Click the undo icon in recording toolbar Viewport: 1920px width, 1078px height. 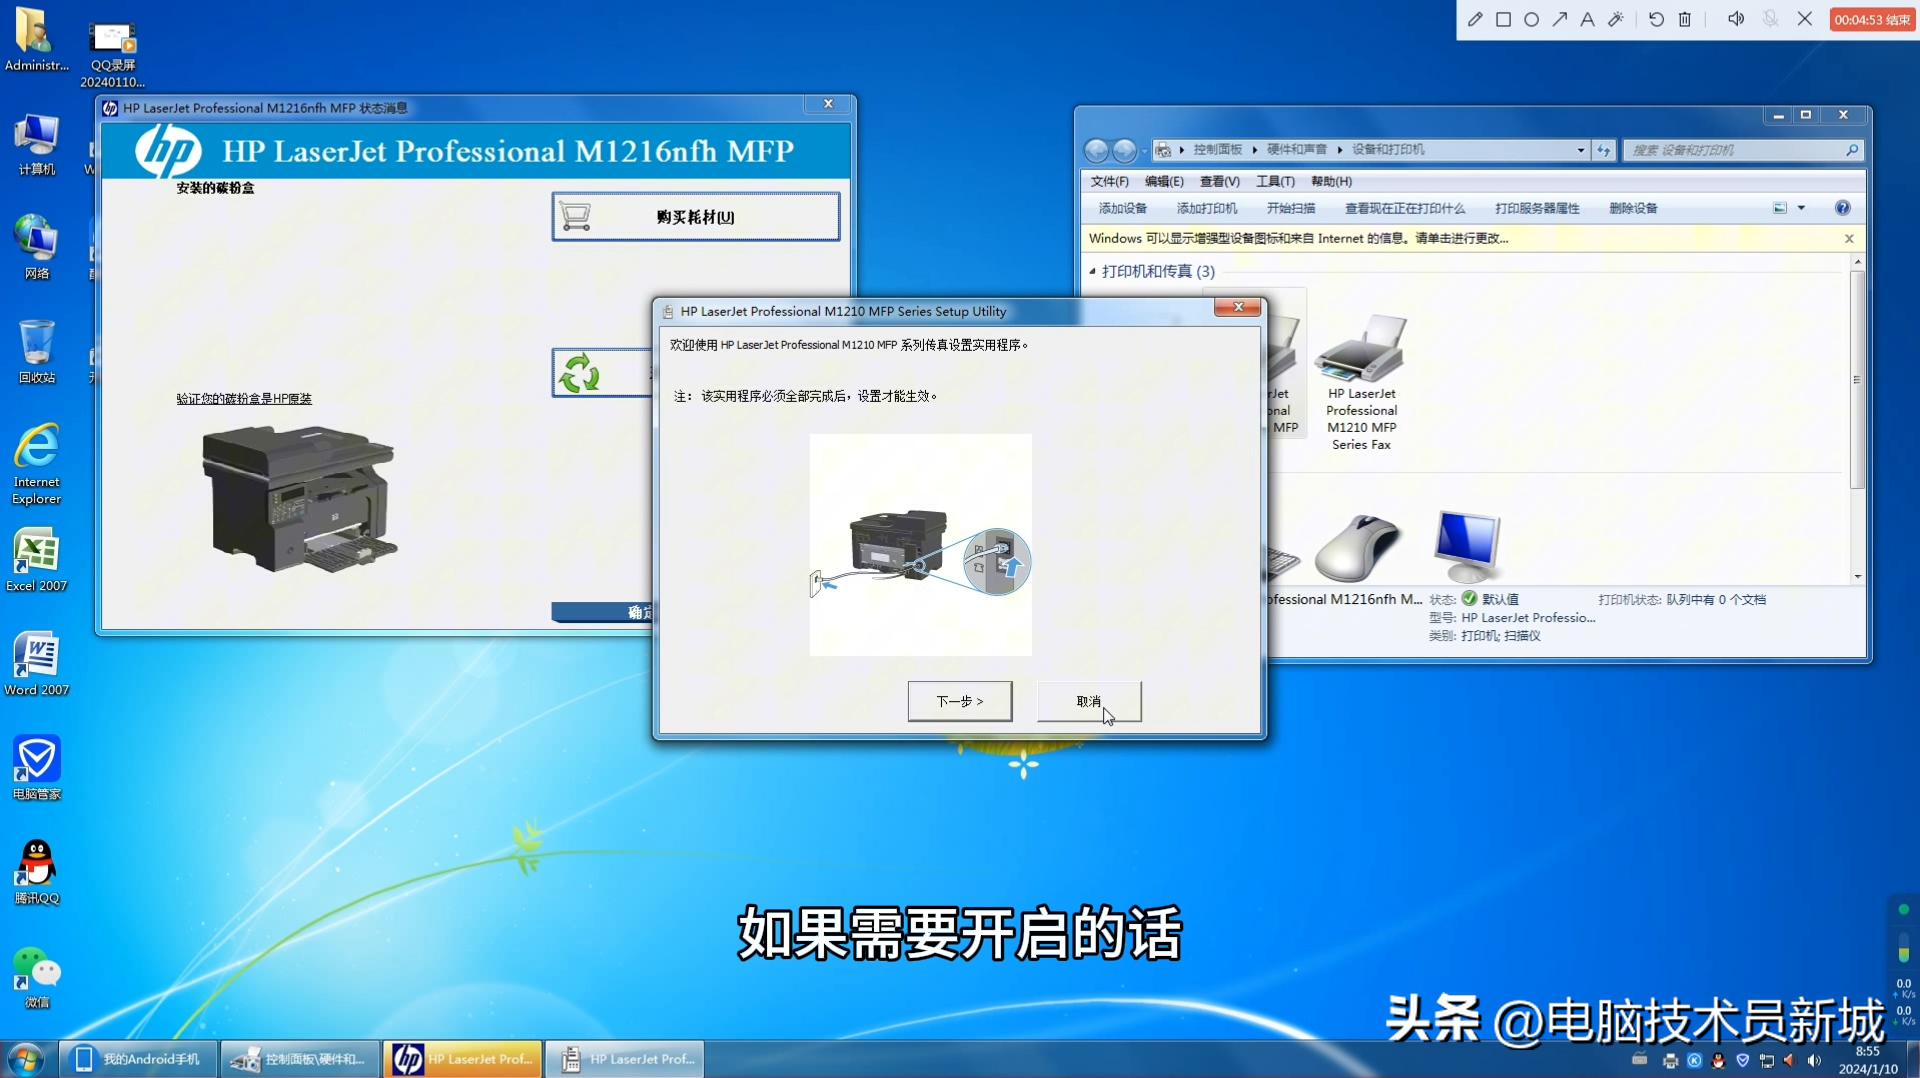click(x=1656, y=18)
